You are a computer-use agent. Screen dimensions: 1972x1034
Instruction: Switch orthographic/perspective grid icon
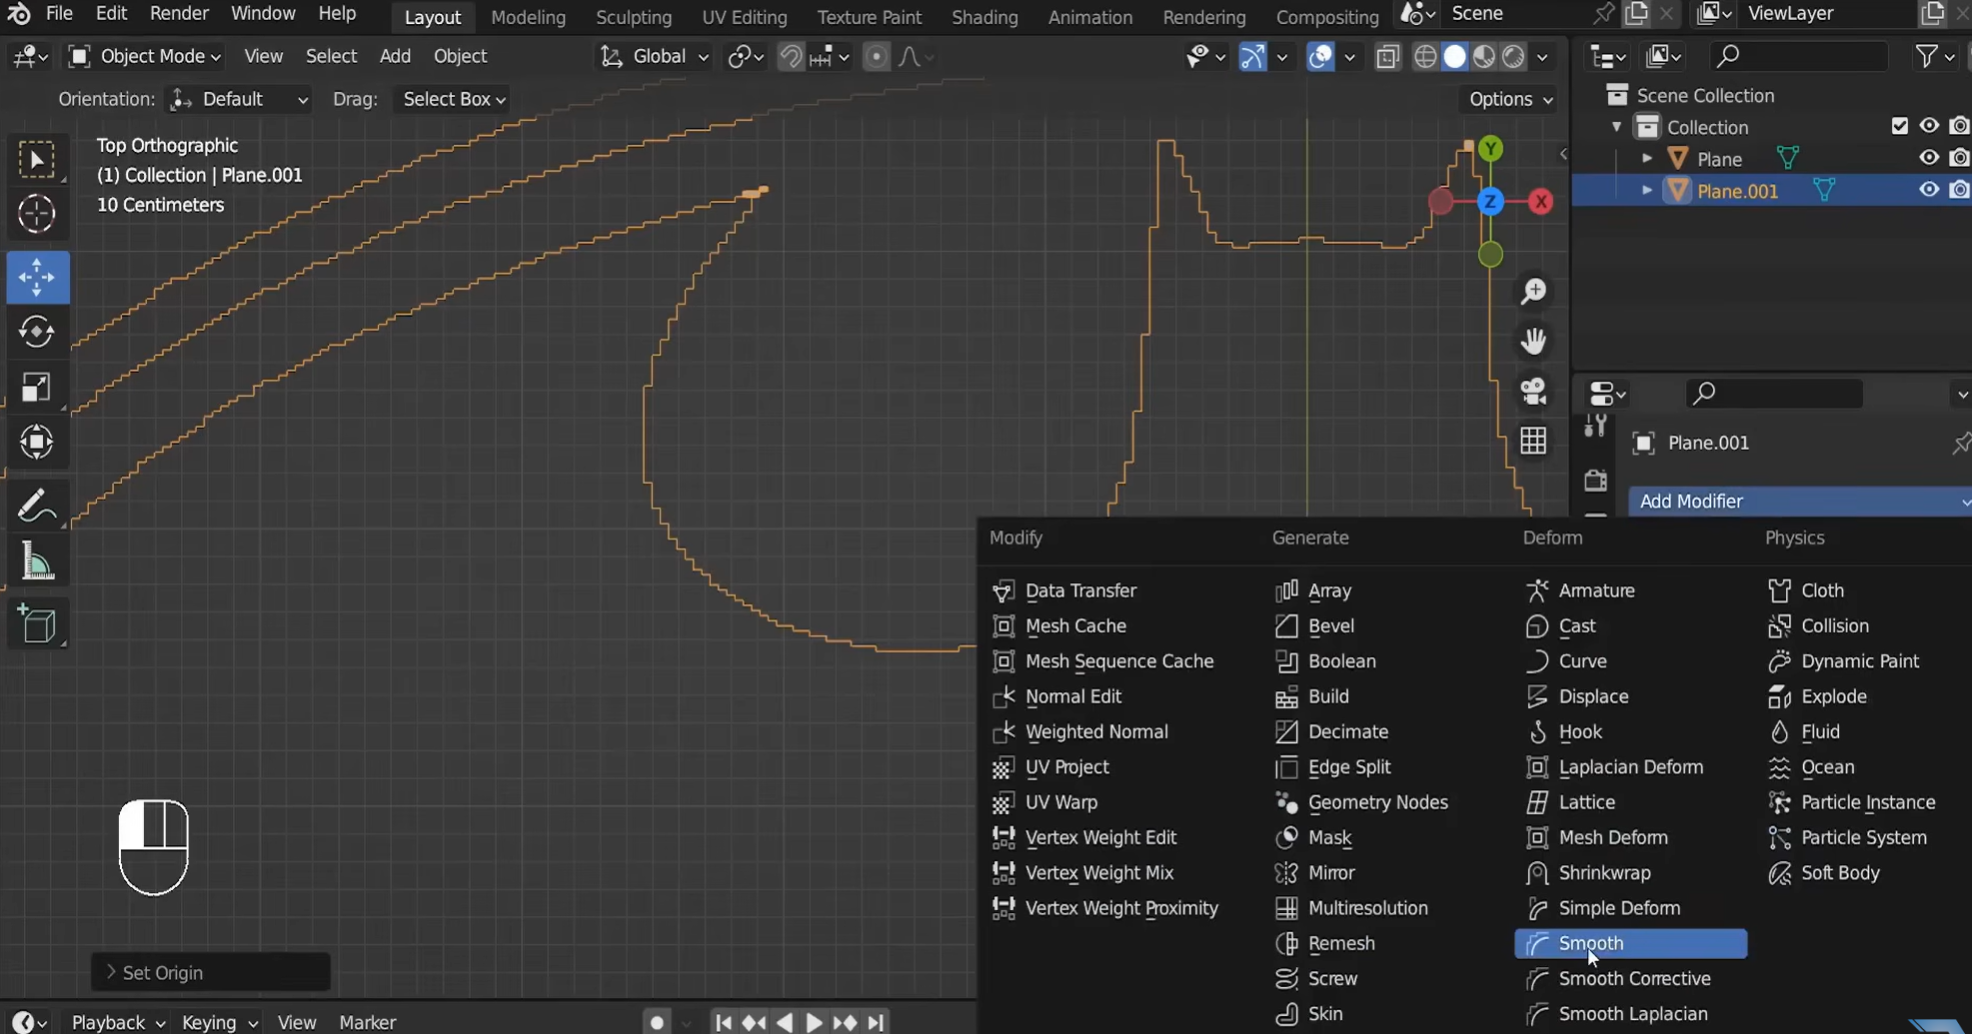pyautogui.click(x=1533, y=441)
